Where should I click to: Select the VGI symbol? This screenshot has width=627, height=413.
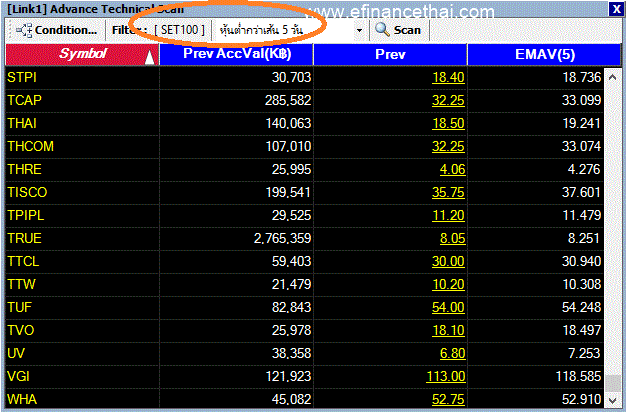[18, 376]
